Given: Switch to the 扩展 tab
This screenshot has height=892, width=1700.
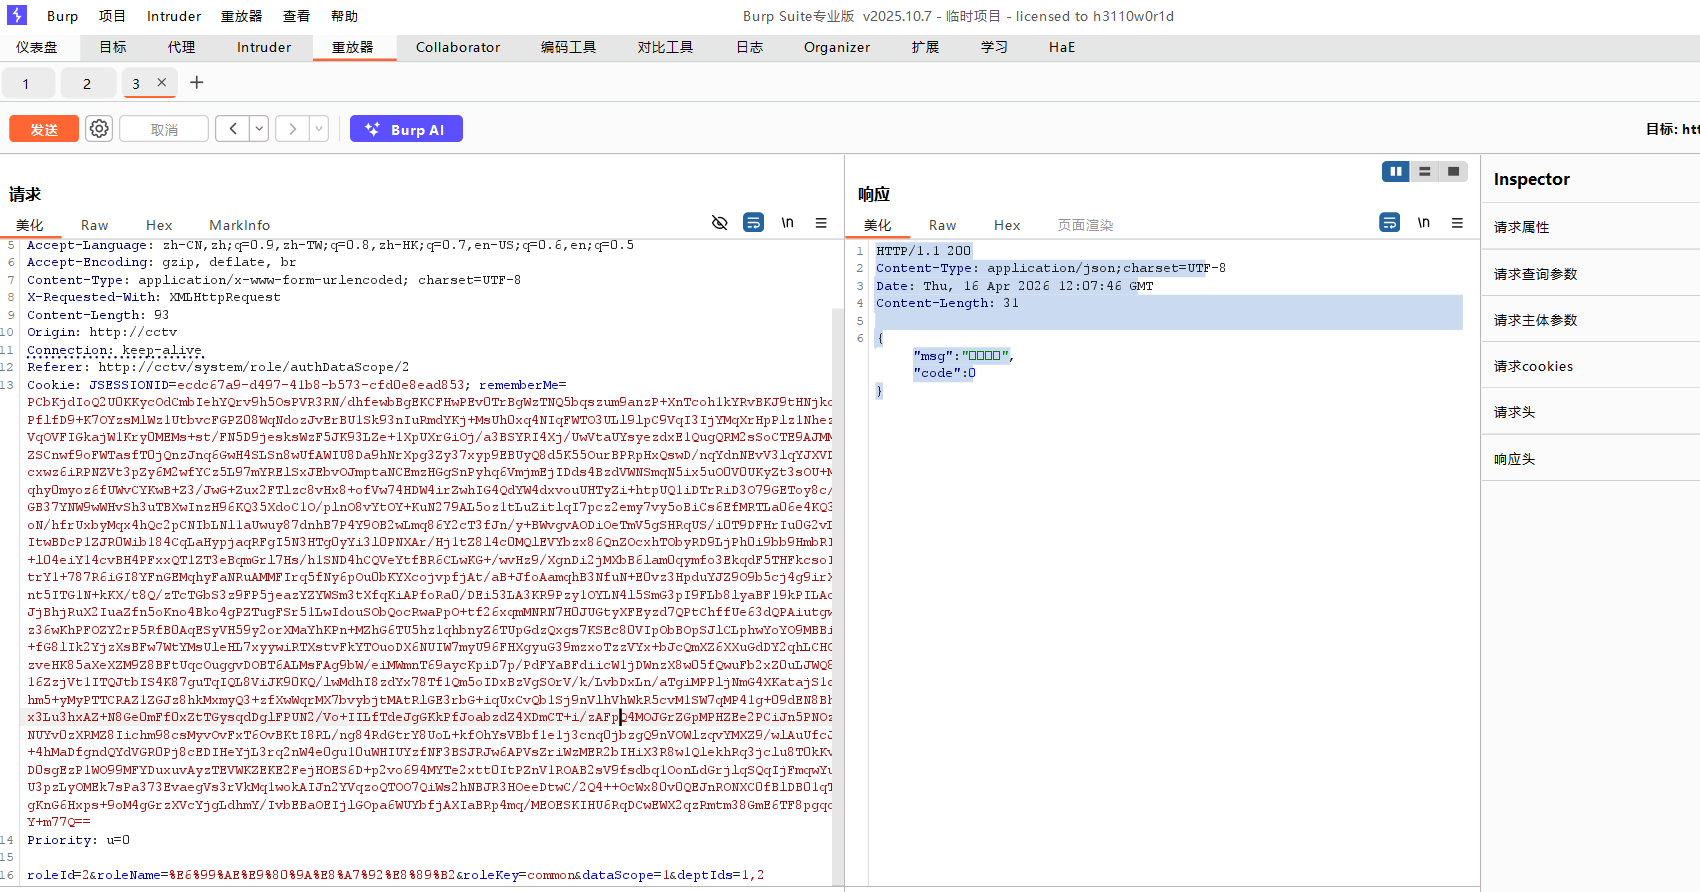Looking at the screenshot, I should (925, 47).
